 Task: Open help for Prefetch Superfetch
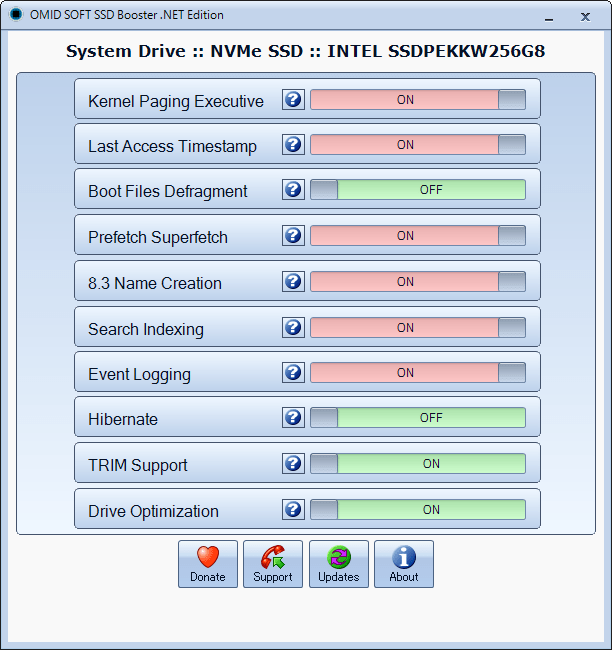[293, 236]
